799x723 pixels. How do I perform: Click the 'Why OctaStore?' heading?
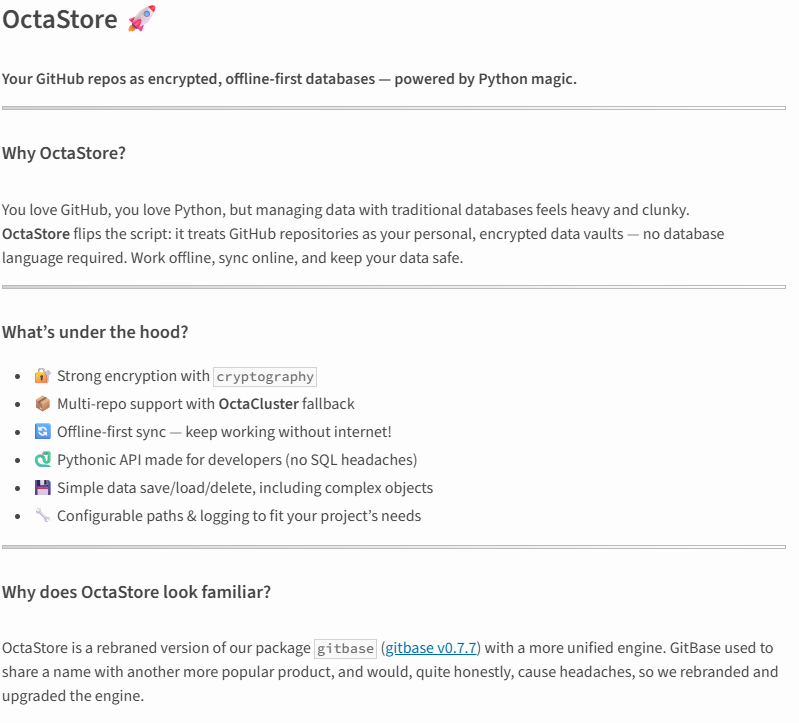pos(64,153)
